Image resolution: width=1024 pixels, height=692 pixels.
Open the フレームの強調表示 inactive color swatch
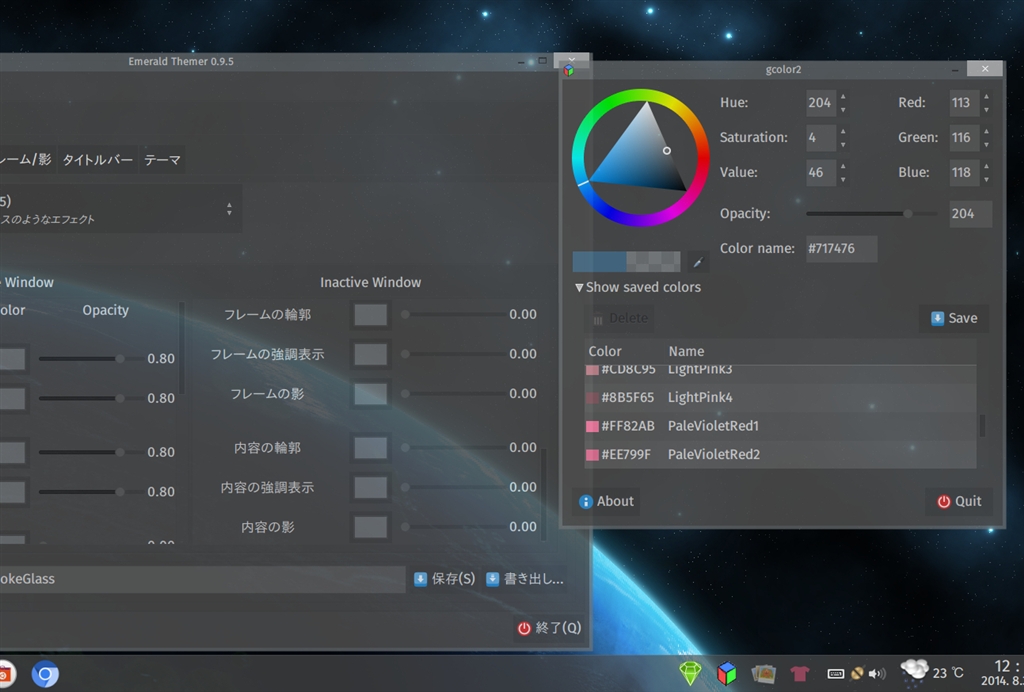click(370, 354)
